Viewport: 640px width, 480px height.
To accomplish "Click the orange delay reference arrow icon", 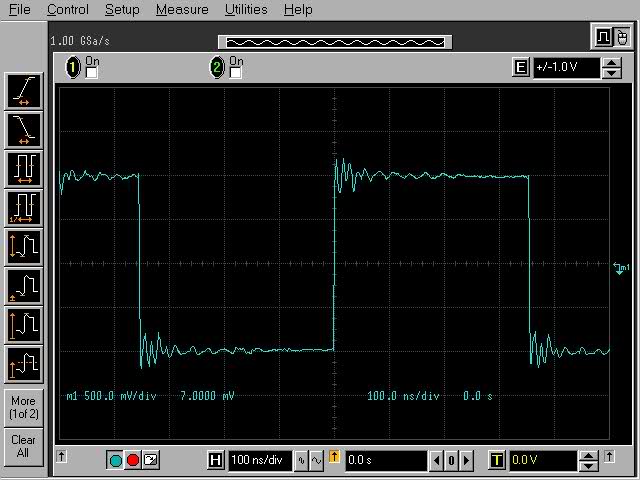I will tap(334, 458).
